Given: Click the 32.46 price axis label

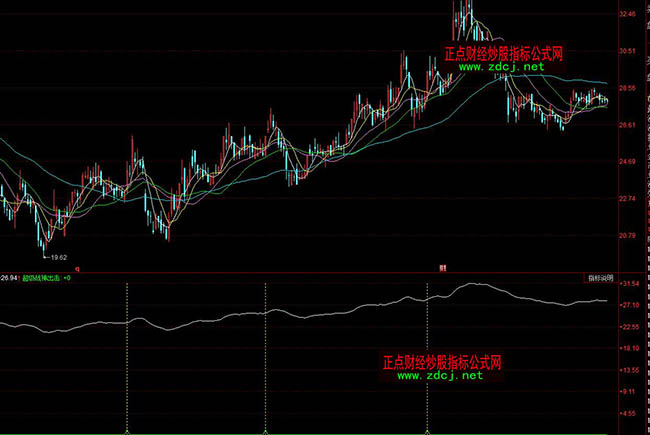Looking at the screenshot, I should 628,15.
